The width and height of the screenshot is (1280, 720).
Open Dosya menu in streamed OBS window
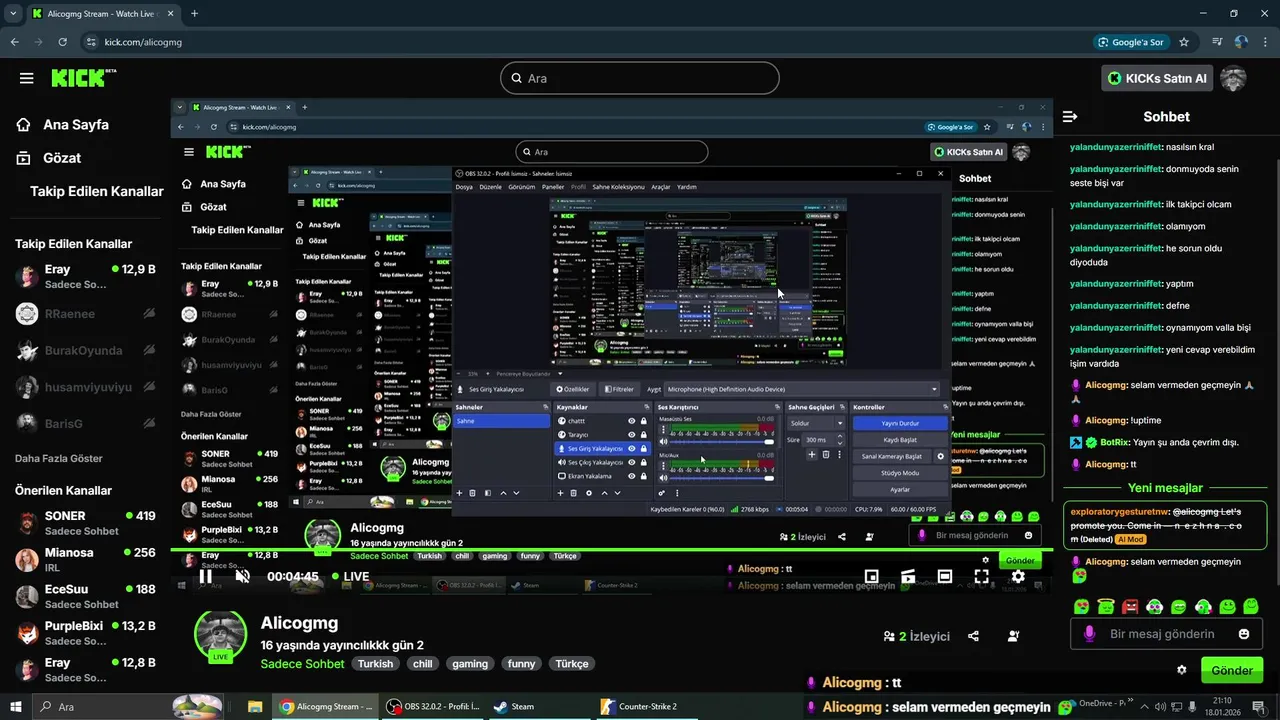(x=464, y=187)
